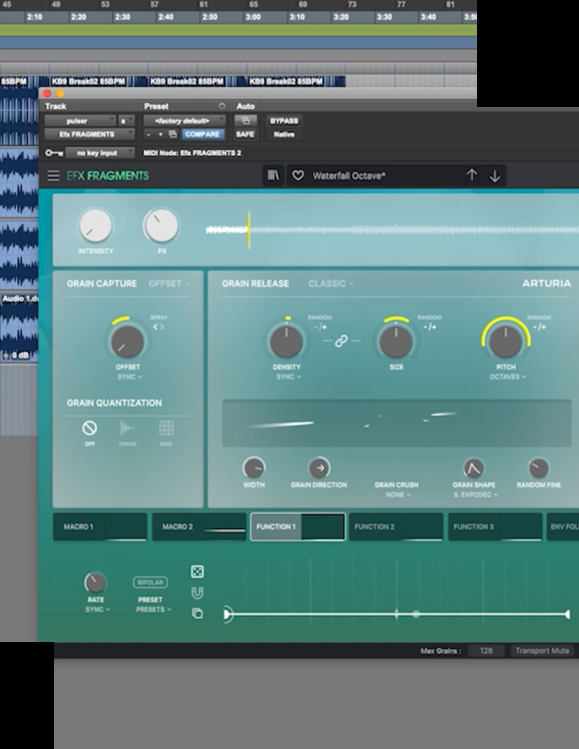The image size is (579, 749).
Task: Click the WIDTH knob
Action: [254, 468]
